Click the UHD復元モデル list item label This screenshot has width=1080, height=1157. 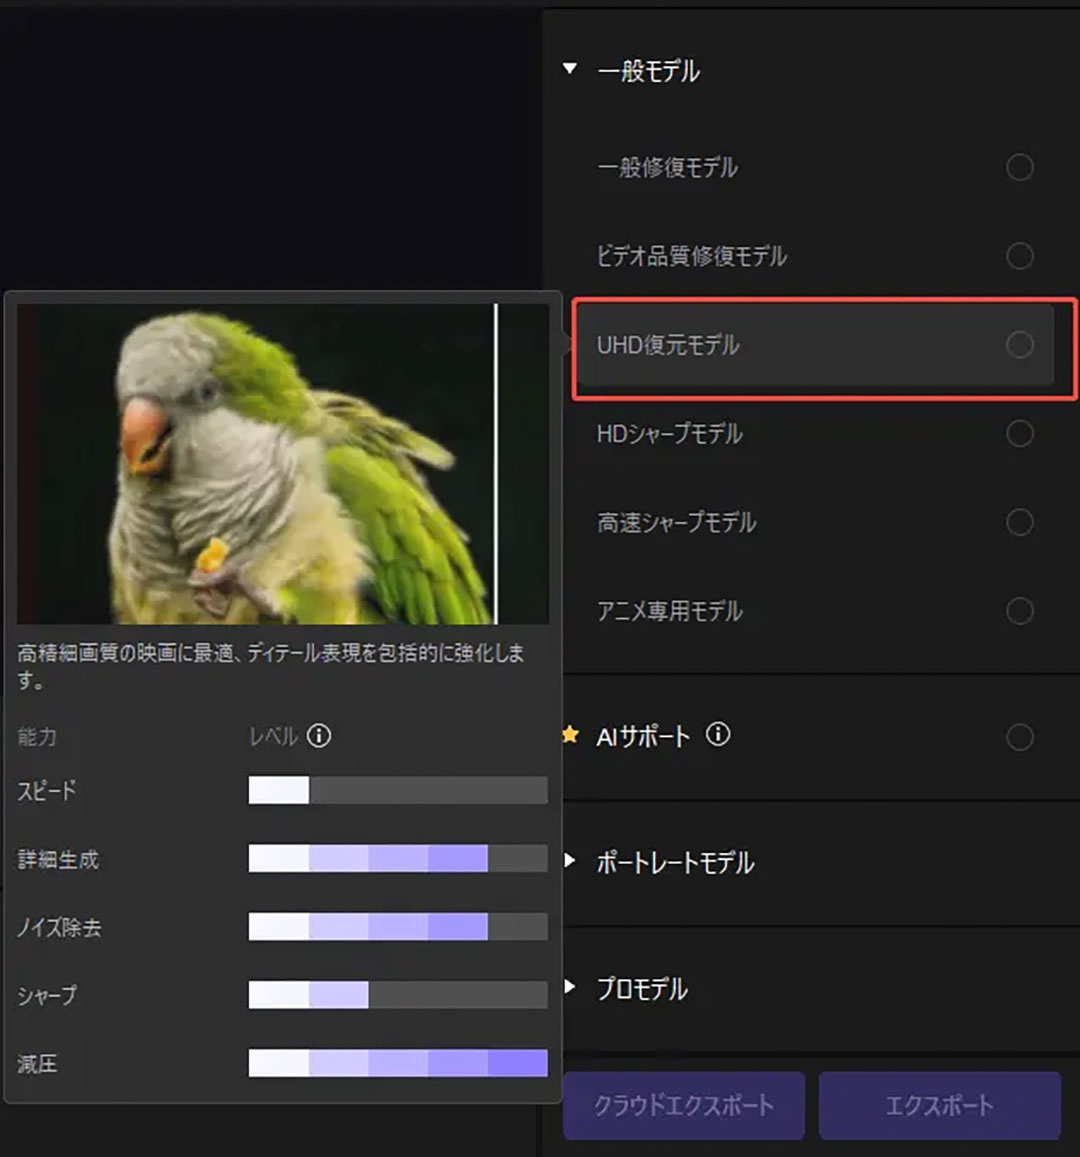pyautogui.click(x=668, y=345)
